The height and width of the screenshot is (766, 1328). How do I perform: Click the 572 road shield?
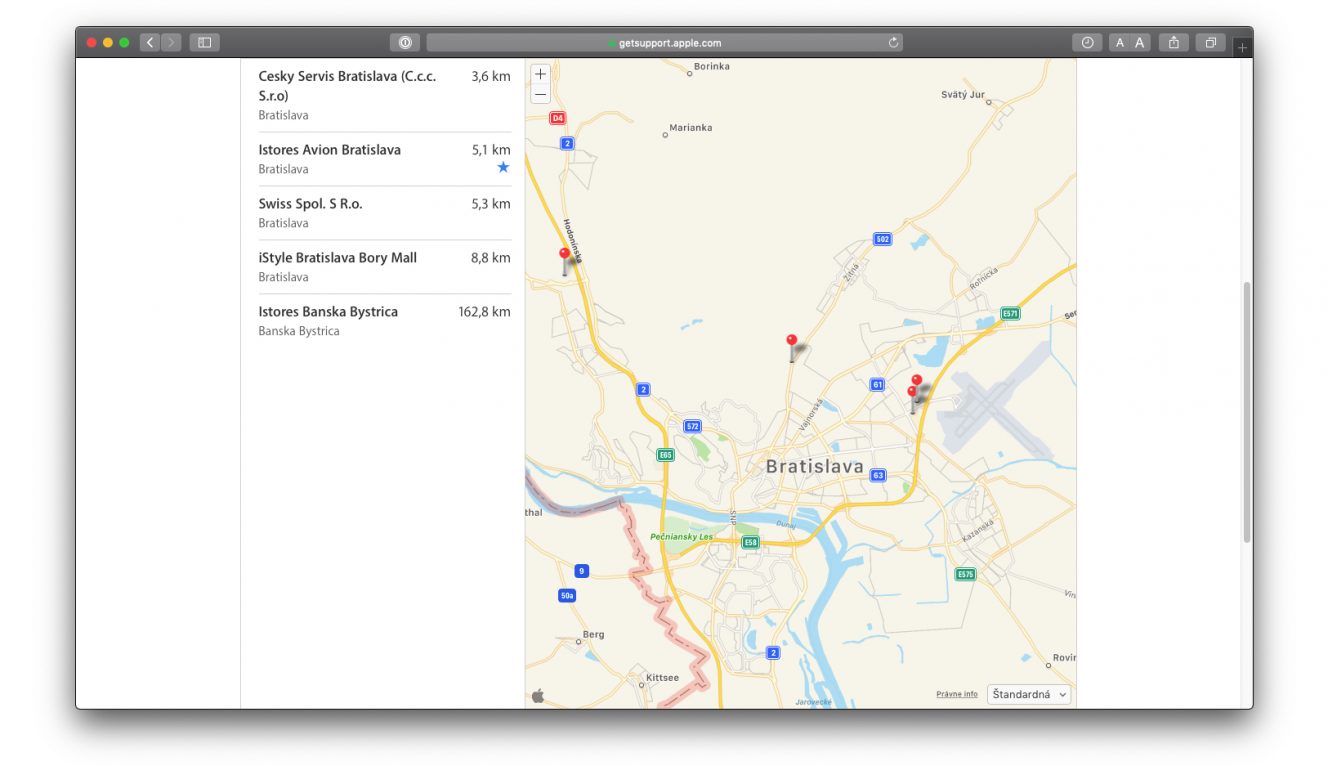pos(692,426)
